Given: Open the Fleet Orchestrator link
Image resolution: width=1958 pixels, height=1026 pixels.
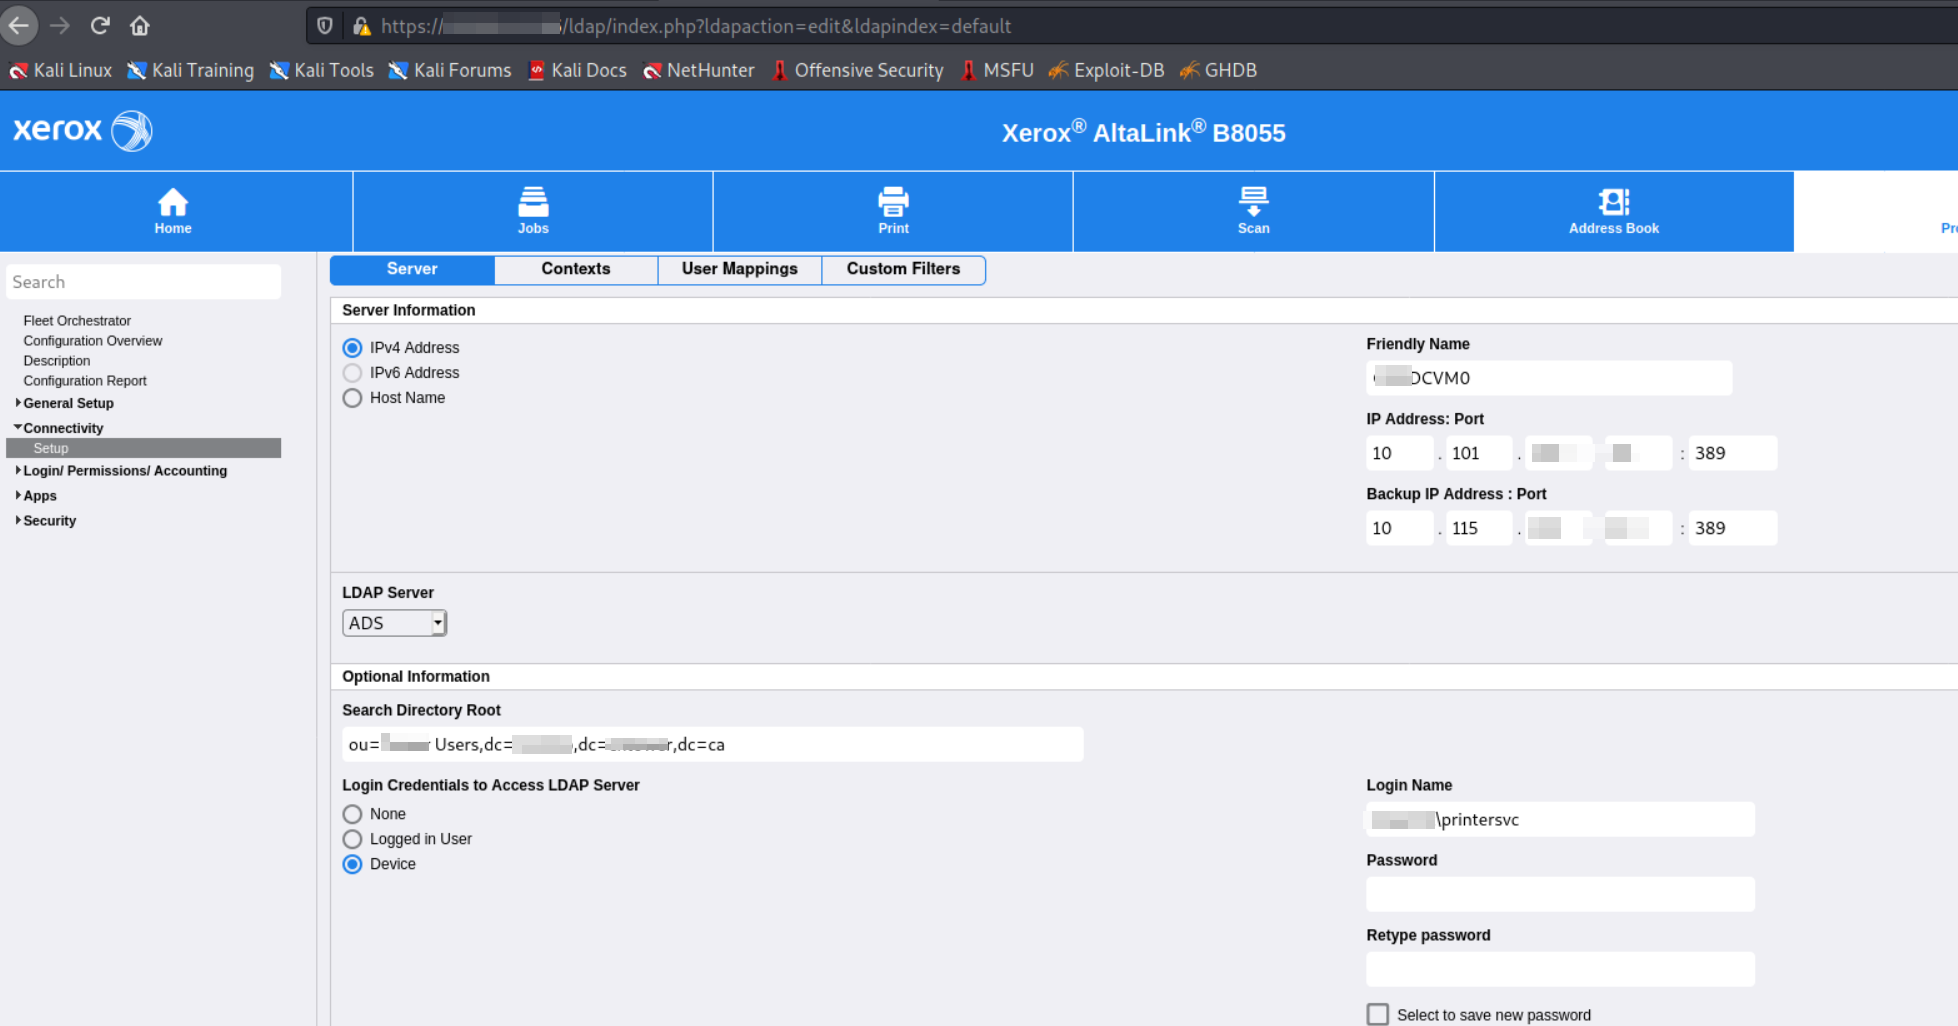Looking at the screenshot, I should pyautogui.click(x=77, y=321).
